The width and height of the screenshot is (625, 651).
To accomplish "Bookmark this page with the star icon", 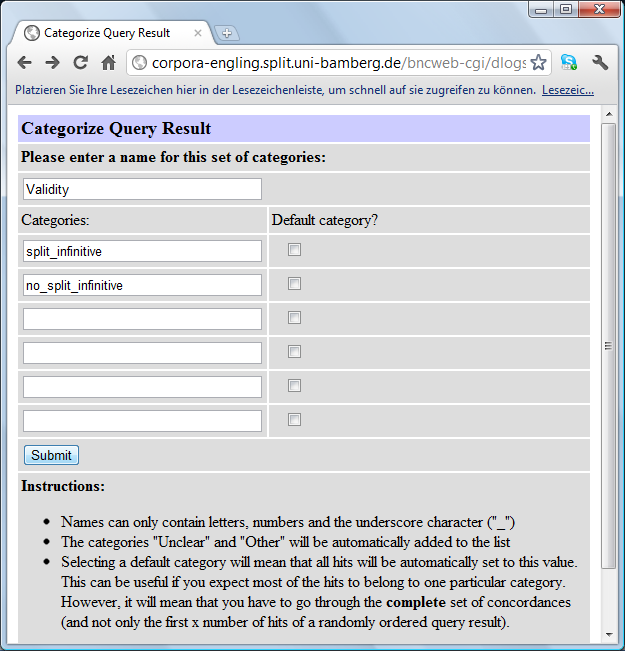I will coord(539,63).
